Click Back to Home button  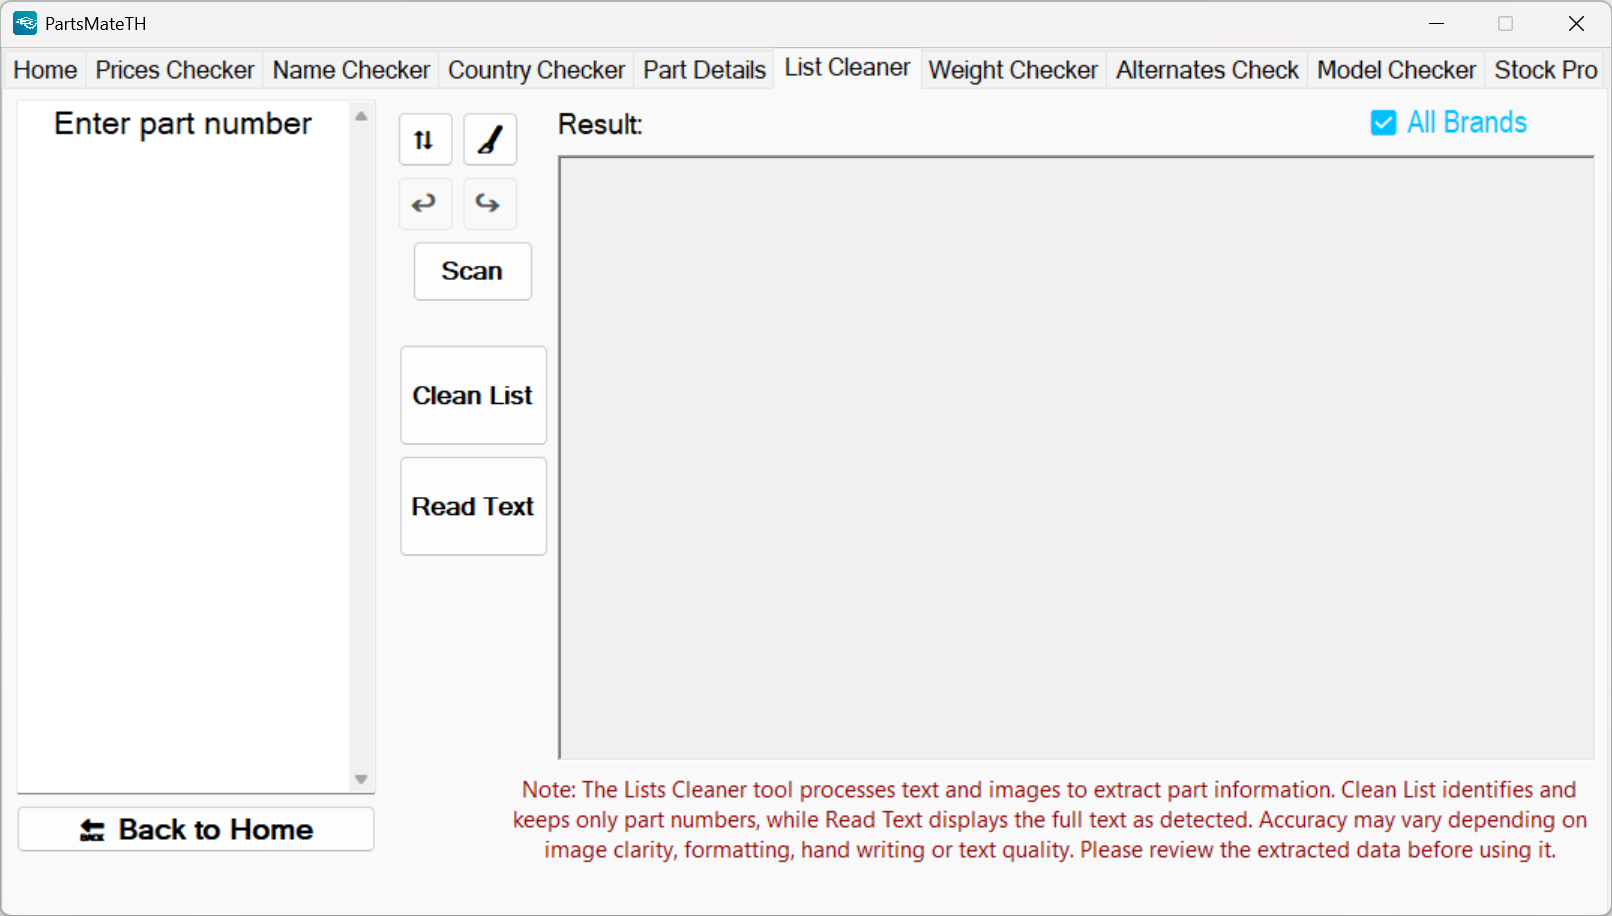click(196, 829)
